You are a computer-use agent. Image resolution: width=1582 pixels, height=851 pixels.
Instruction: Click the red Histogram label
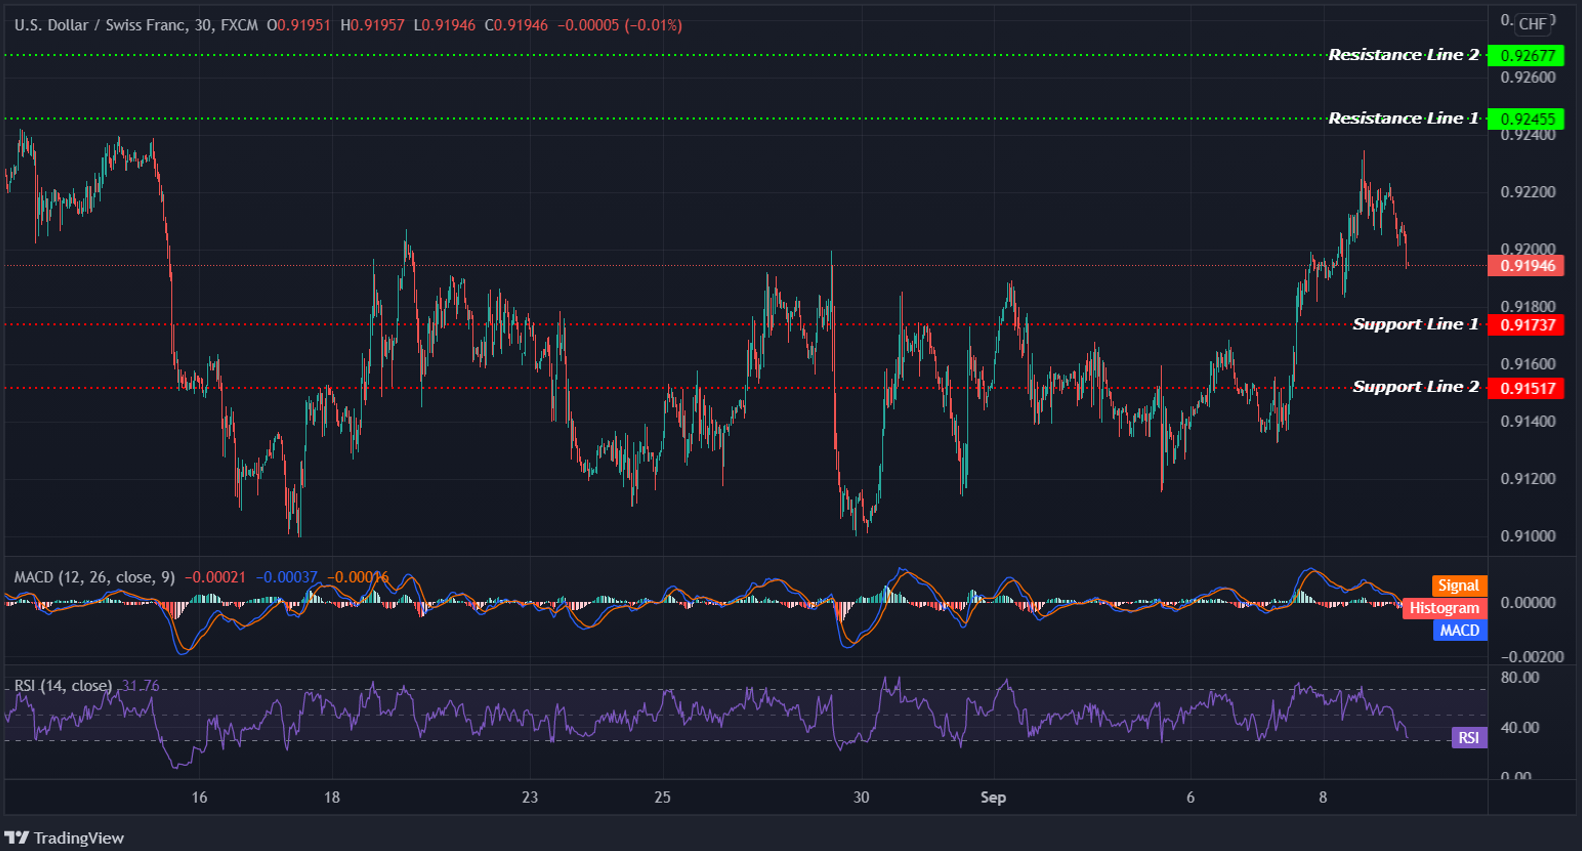(1444, 608)
